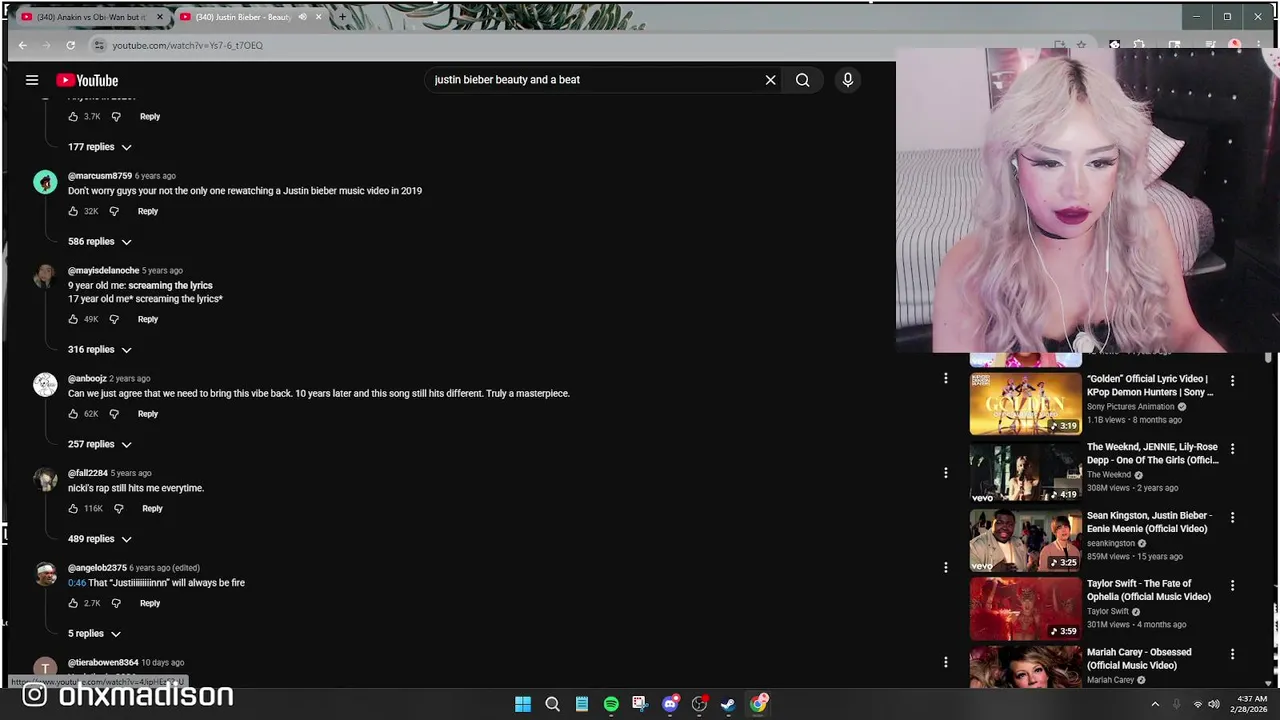Image resolution: width=1280 pixels, height=720 pixels.
Task: Dislike @mayisdelanoche's comment
Action: (x=114, y=319)
